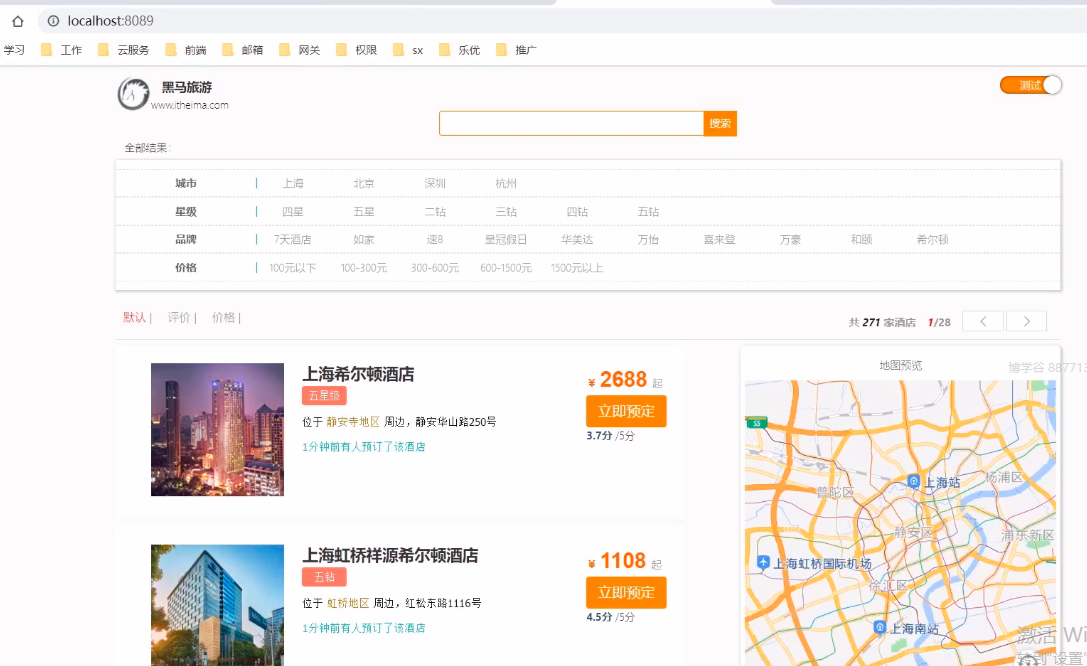Open the site information icon in address bar
Screen dimensions: 1087x666
[53, 21]
